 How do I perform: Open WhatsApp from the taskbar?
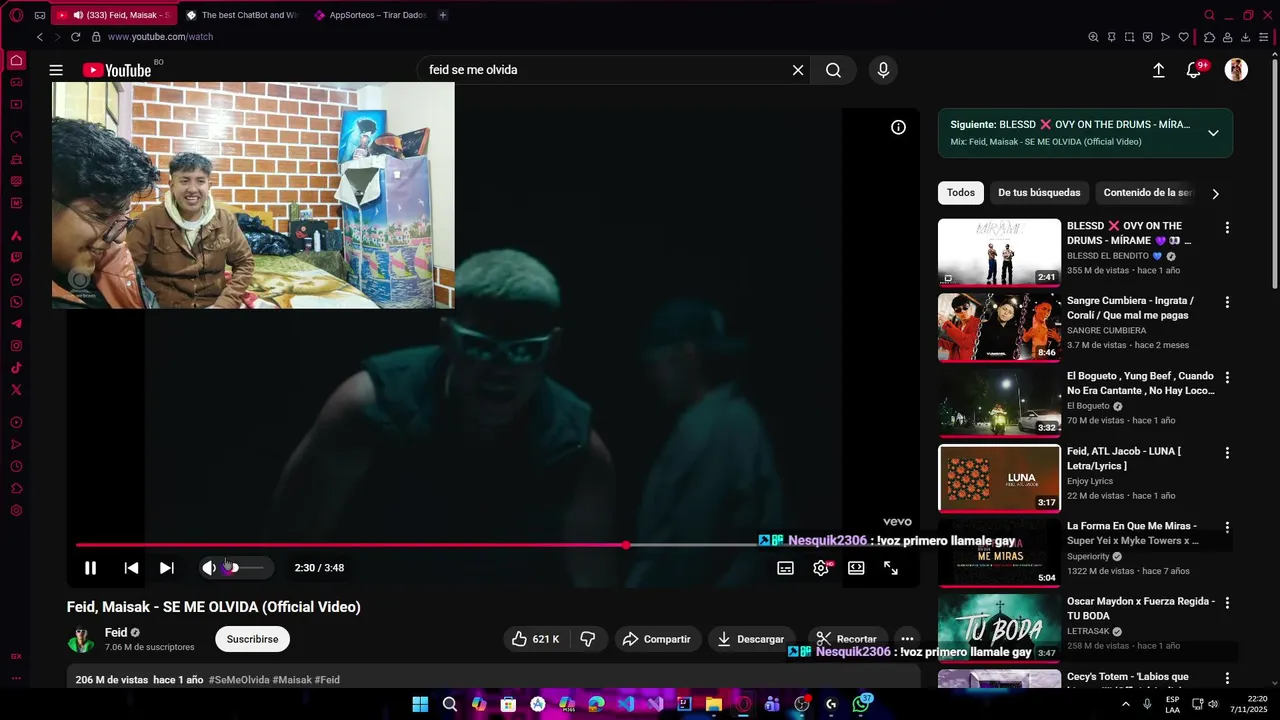pyautogui.click(x=861, y=704)
